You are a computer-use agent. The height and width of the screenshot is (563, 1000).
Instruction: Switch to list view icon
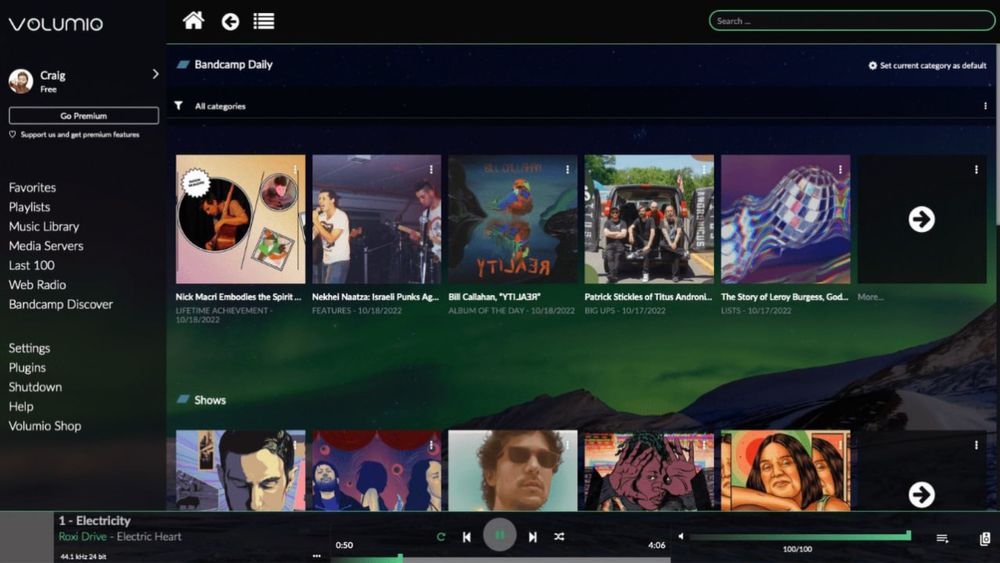coord(264,22)
